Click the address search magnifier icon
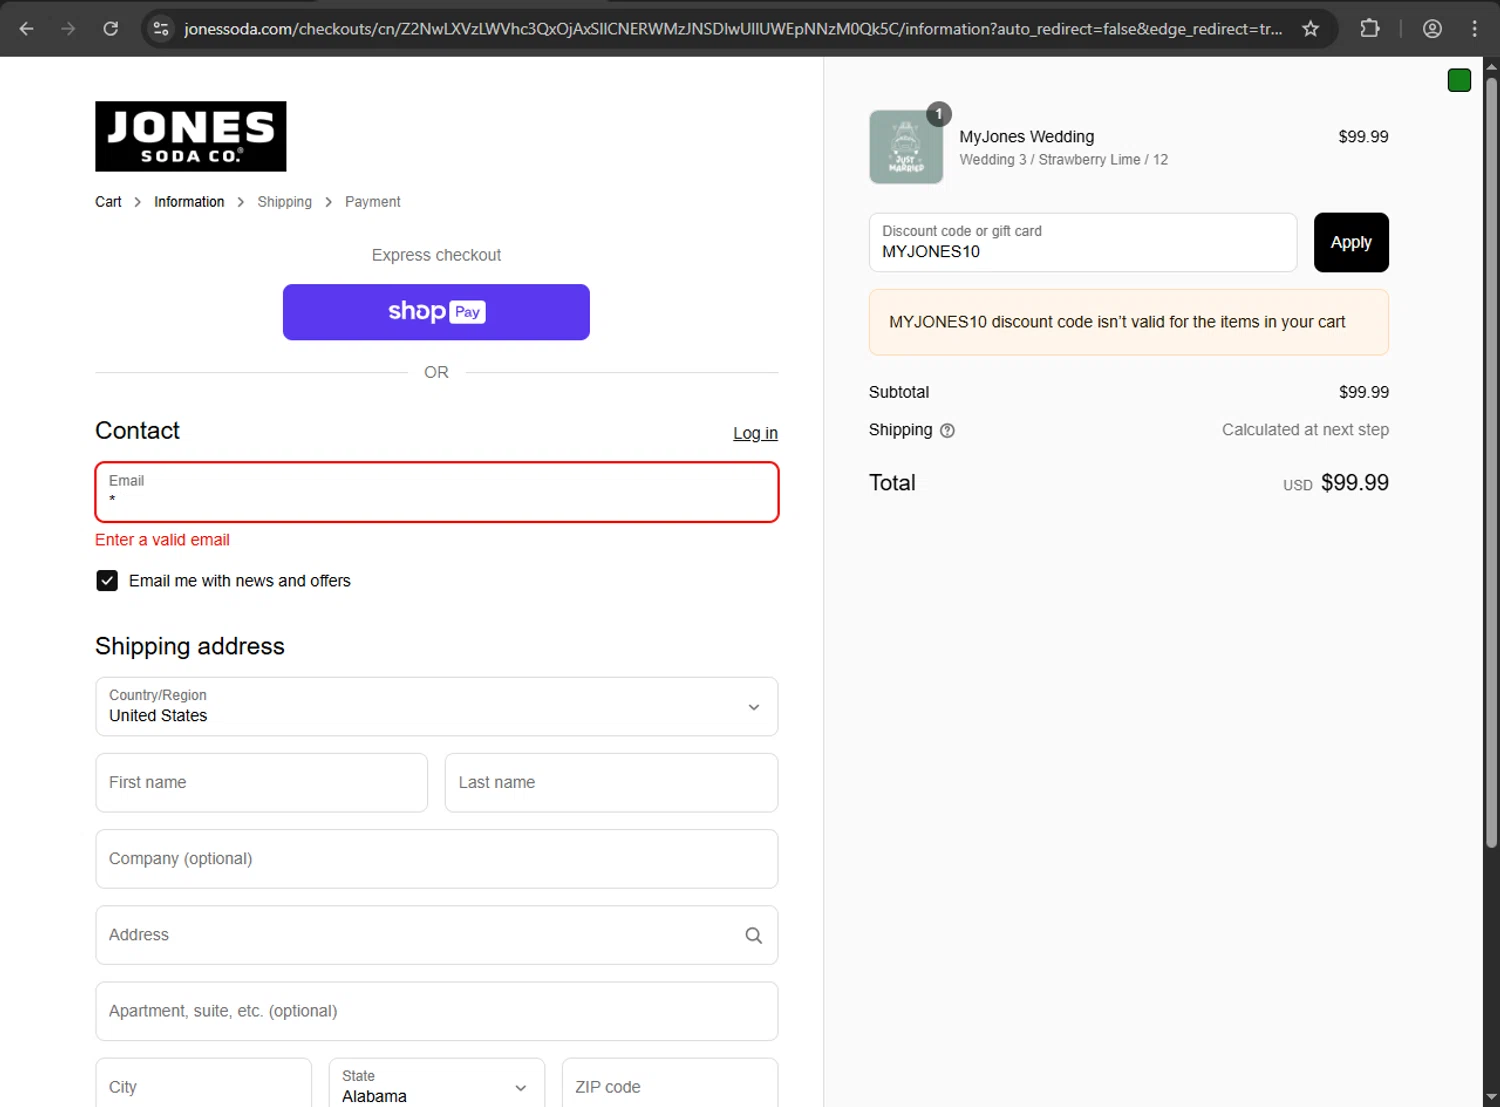This screenshot has width=1500, height=1107. click(753, 935)
